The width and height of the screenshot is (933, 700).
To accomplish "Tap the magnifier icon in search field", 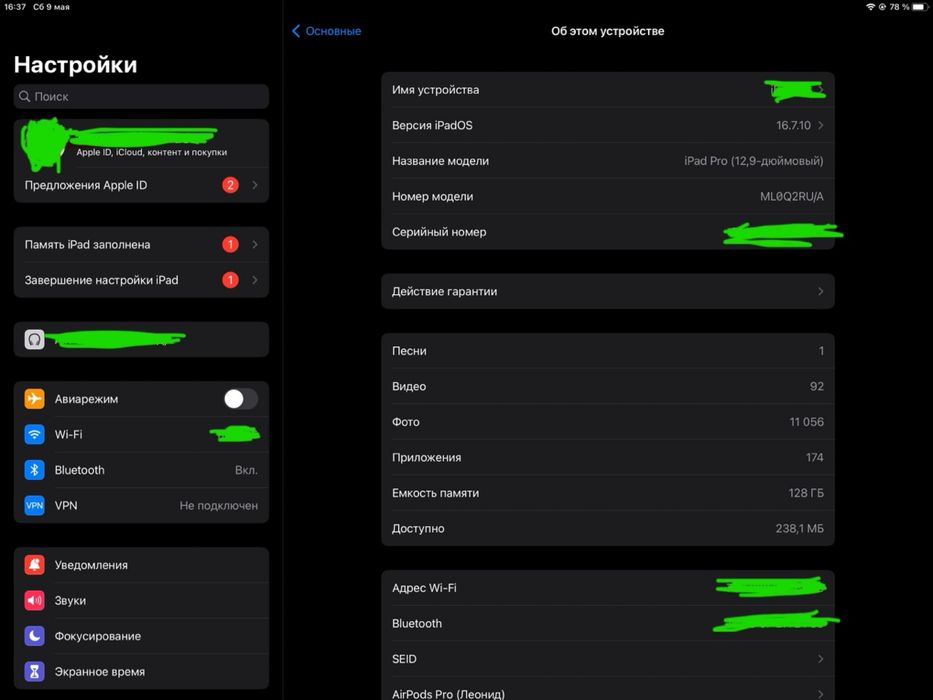I will click(24, 96).
